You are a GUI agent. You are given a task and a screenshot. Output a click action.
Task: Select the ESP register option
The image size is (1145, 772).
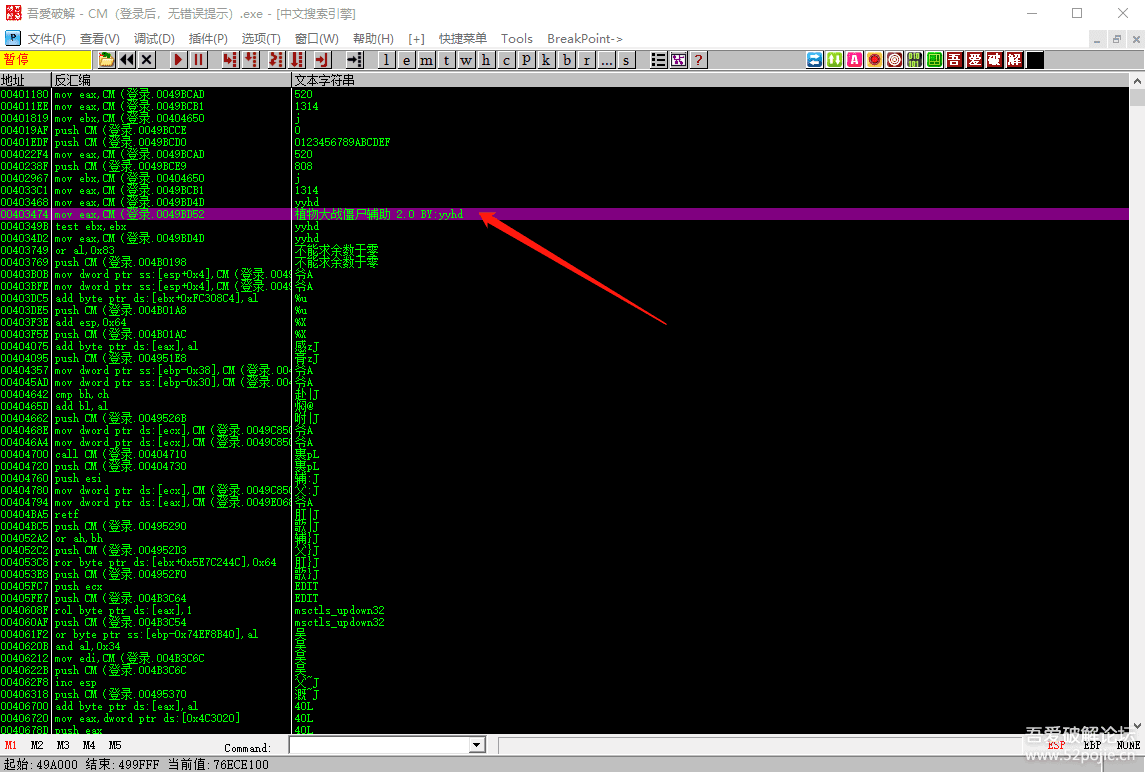(1056, 745)
